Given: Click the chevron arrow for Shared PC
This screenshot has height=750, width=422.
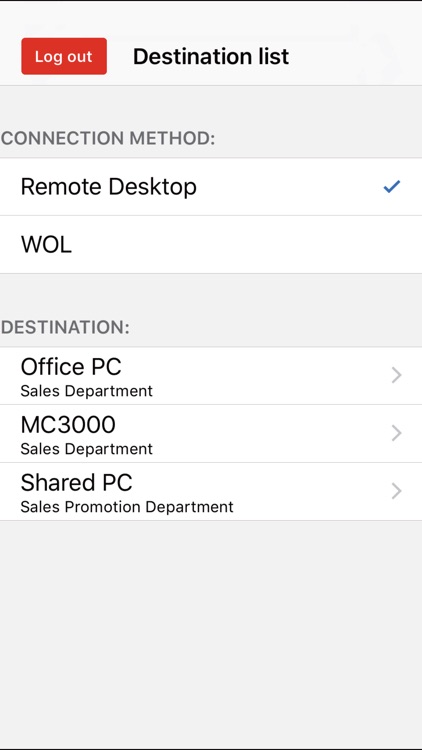Looking at the screenshot, I should [x=396, y=491].
